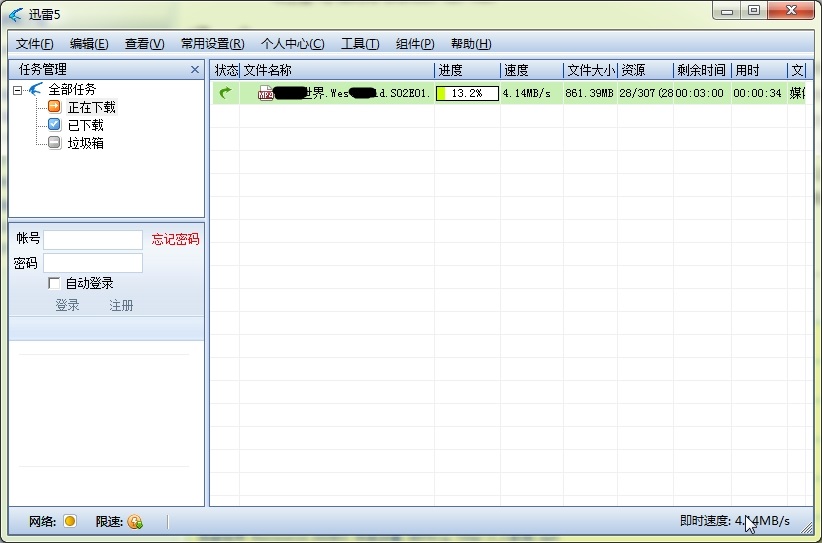The height and width of the screenshot is (543, 822).
Task: Select the 正在下载 tree item
Action: (92, 107)
